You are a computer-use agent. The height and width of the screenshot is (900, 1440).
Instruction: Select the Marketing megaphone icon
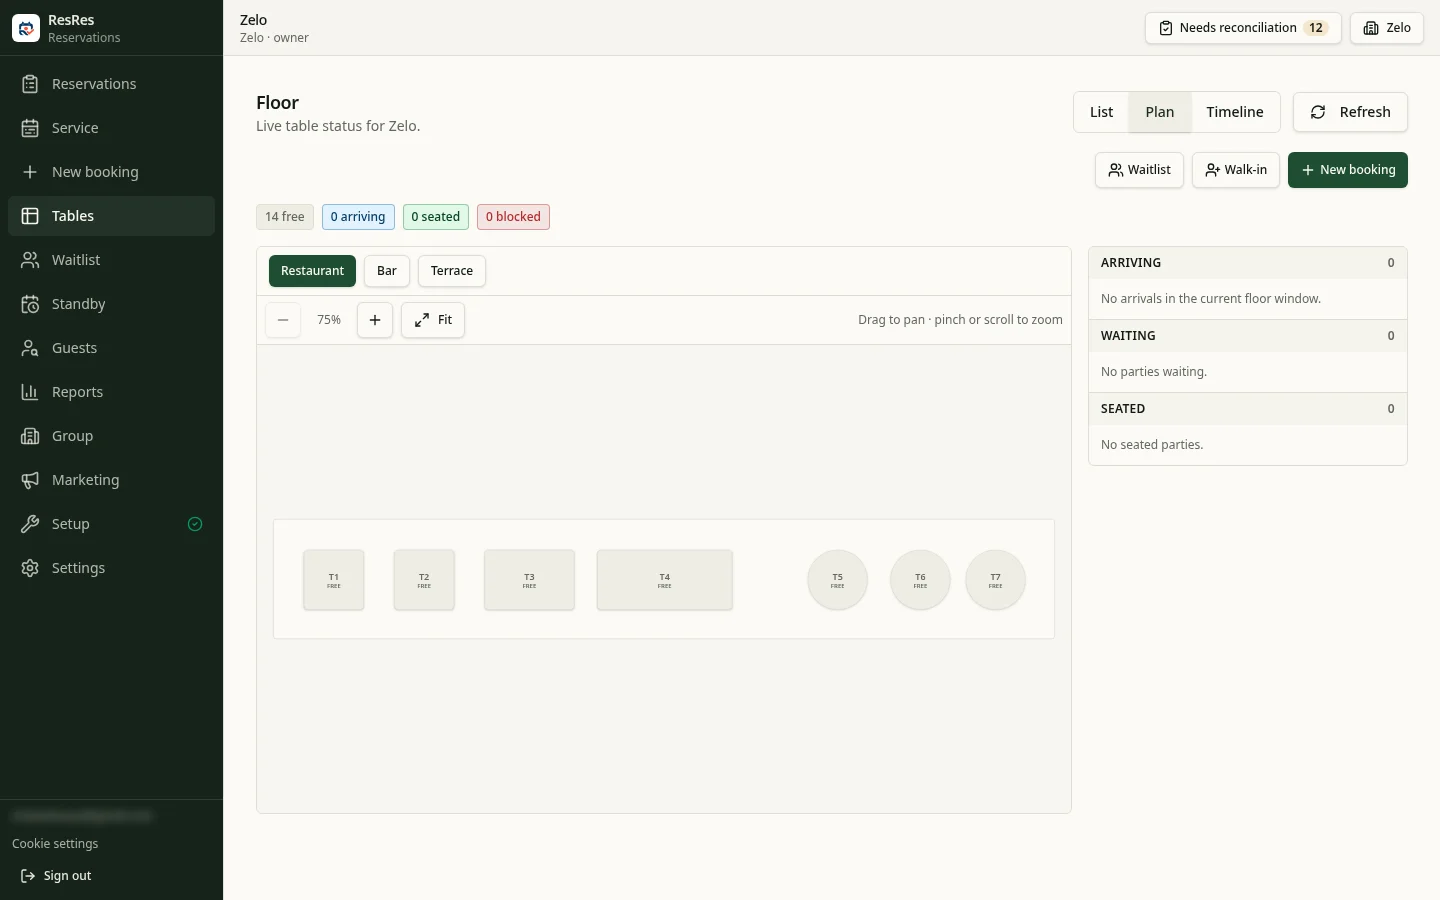coord(30,480)
